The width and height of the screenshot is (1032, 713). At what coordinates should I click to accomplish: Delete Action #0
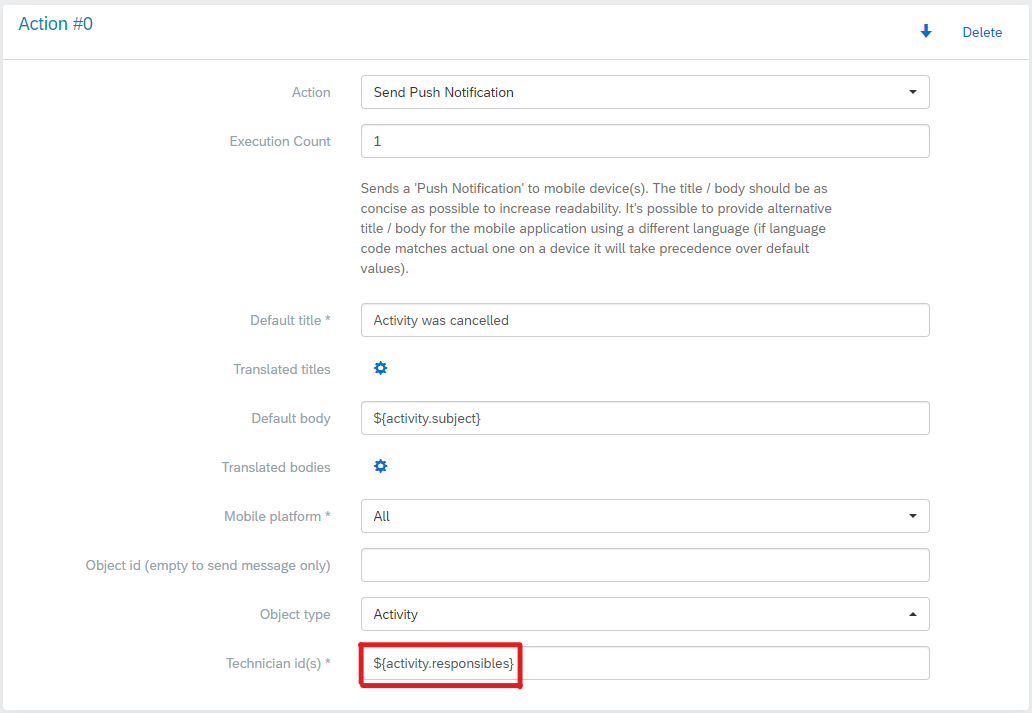pyautogui.click(x=981, y=32)
